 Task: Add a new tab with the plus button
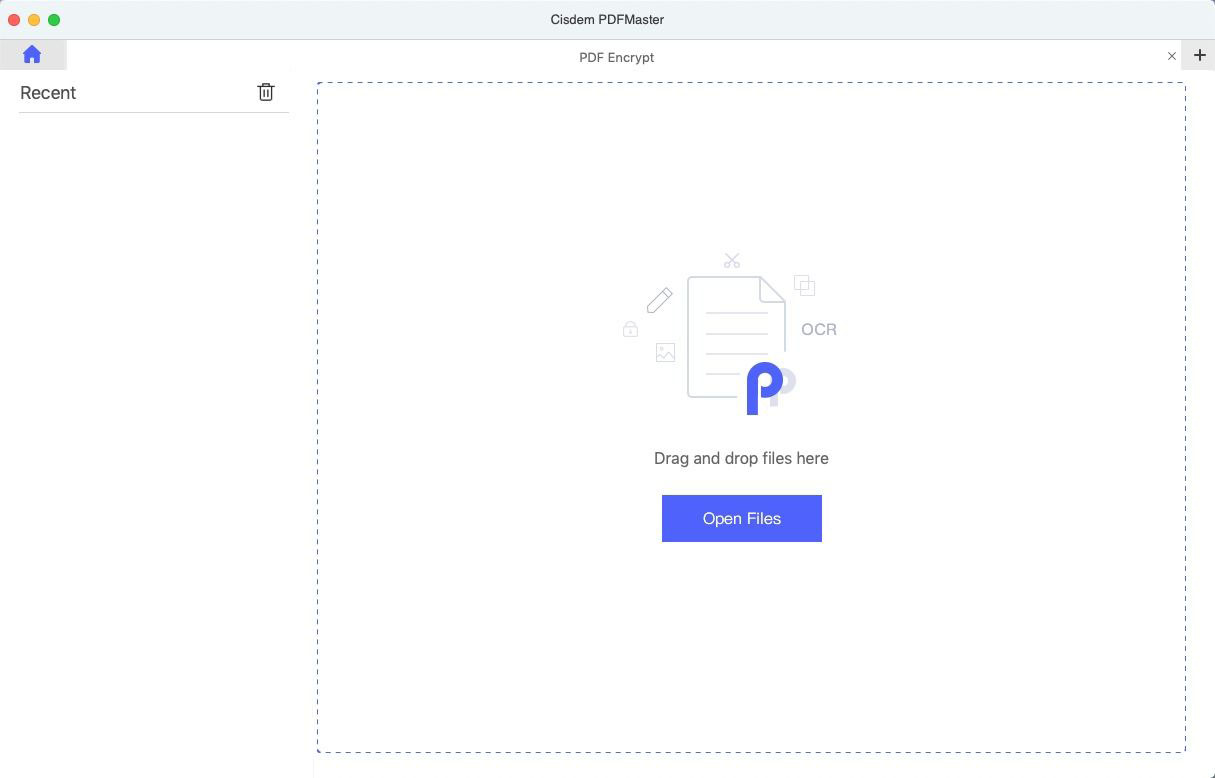(x=1199, y=55)
